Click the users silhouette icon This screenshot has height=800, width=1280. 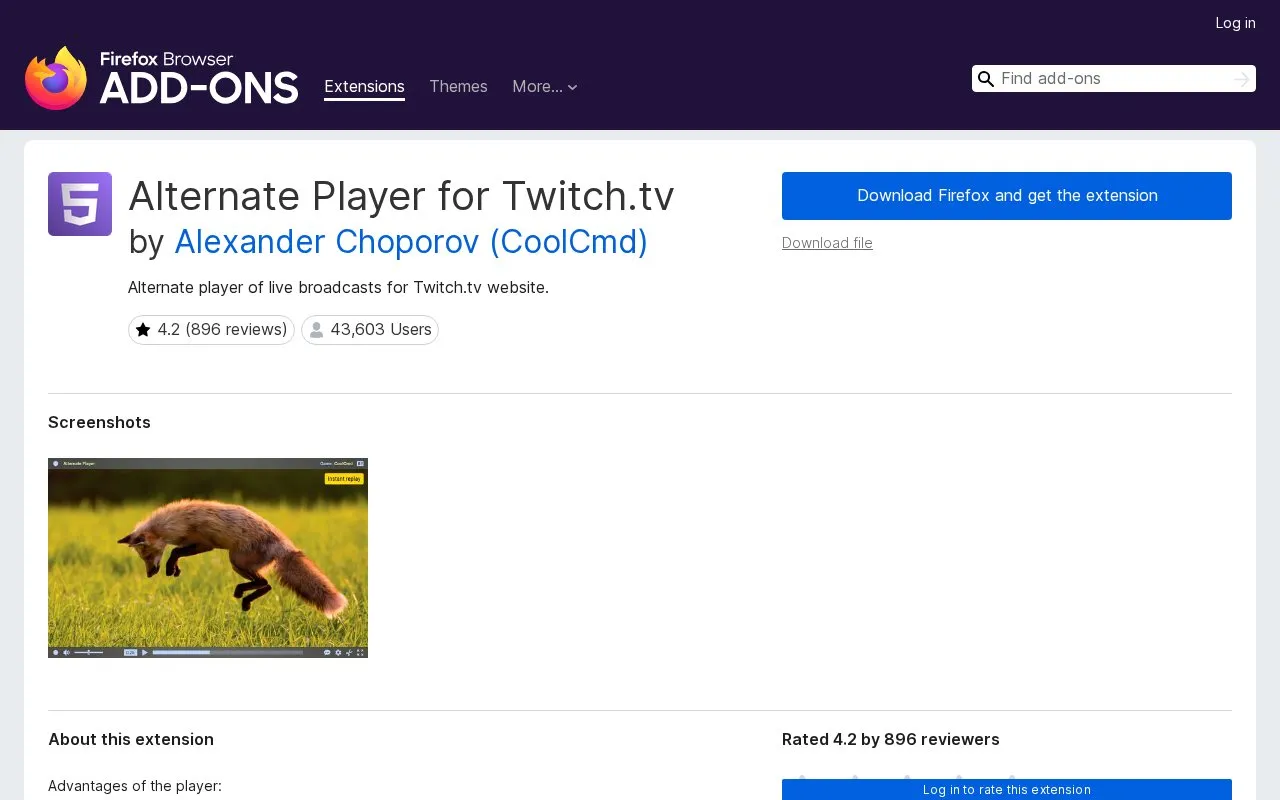pyautogui.click(x=316, y=330)
